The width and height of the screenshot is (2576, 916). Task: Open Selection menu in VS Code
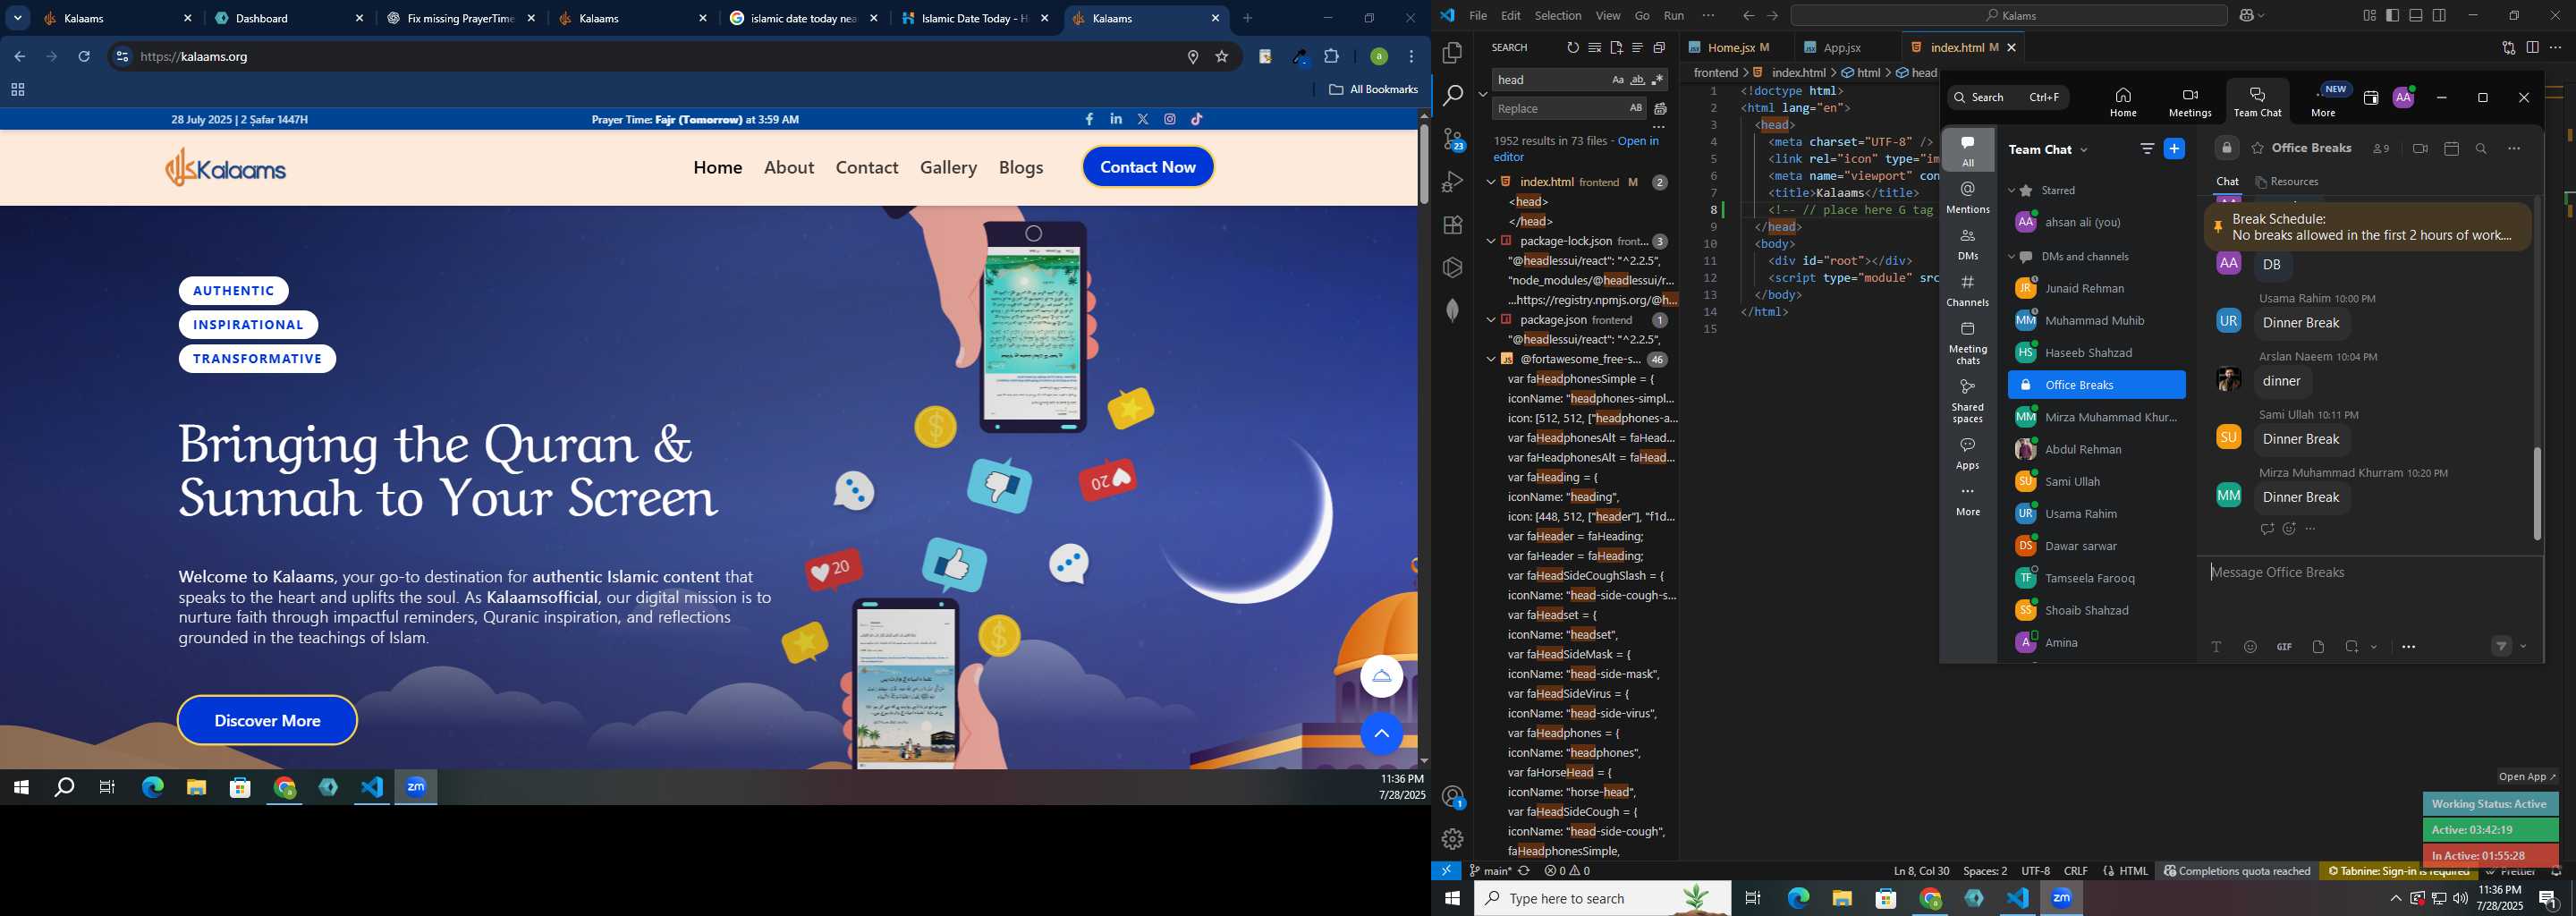click(1557, 15)
